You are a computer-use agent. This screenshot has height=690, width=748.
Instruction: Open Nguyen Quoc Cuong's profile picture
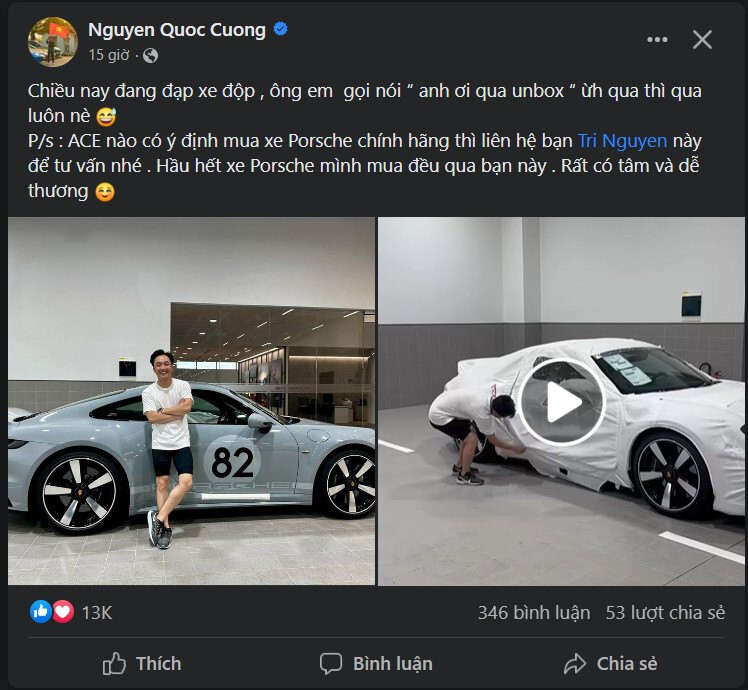point(53,41)
